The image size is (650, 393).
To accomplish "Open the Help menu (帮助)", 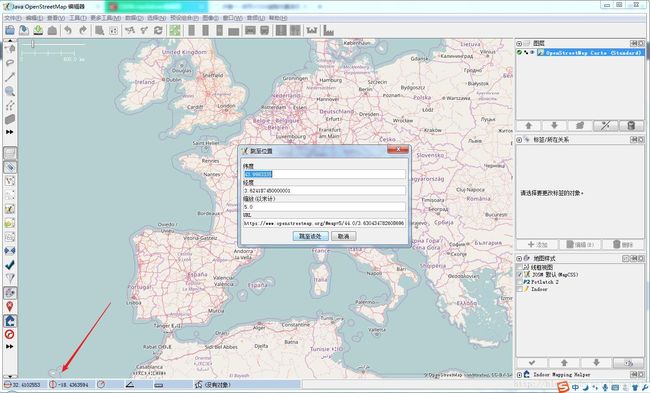I will click(x=278, y=18).
